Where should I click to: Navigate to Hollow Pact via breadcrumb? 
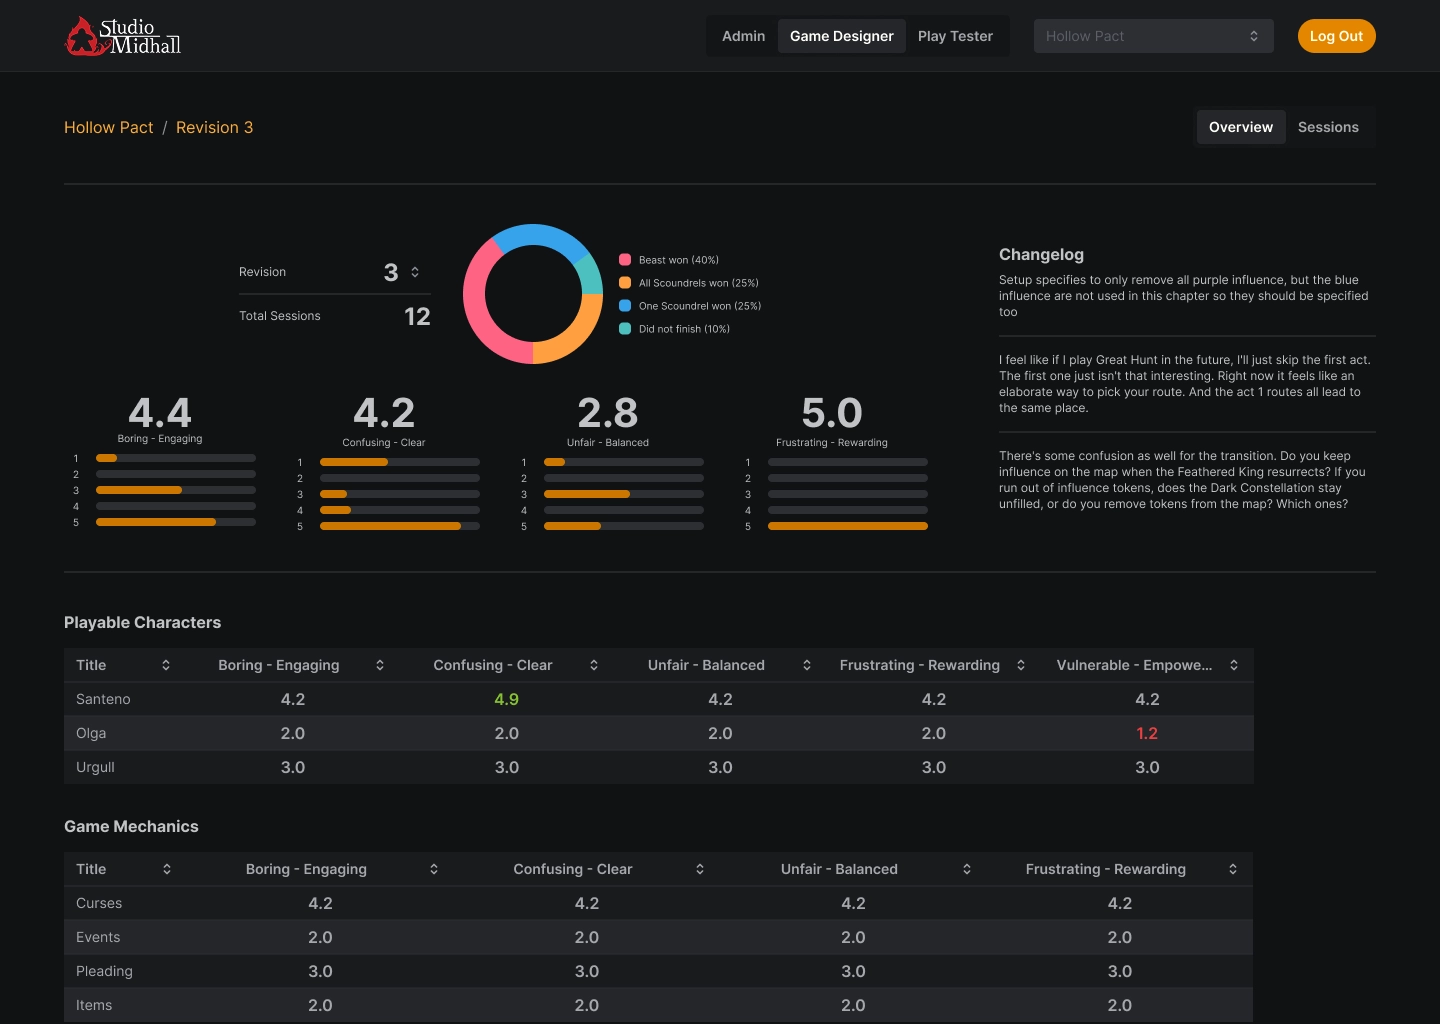click(x=108, y=127)
